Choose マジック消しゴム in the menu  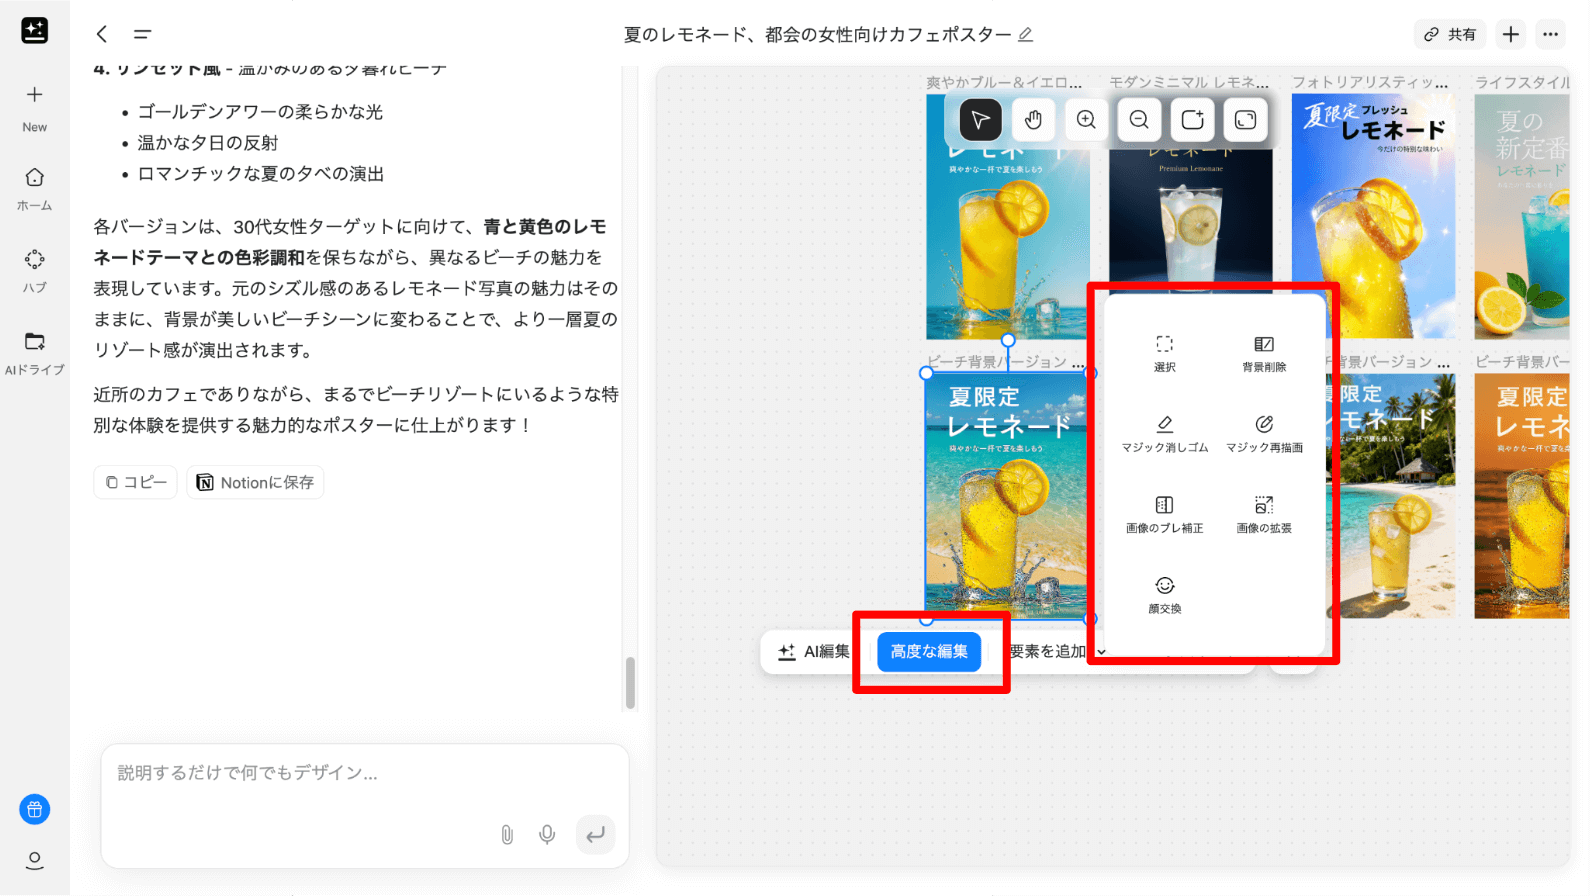point(1164,434)
